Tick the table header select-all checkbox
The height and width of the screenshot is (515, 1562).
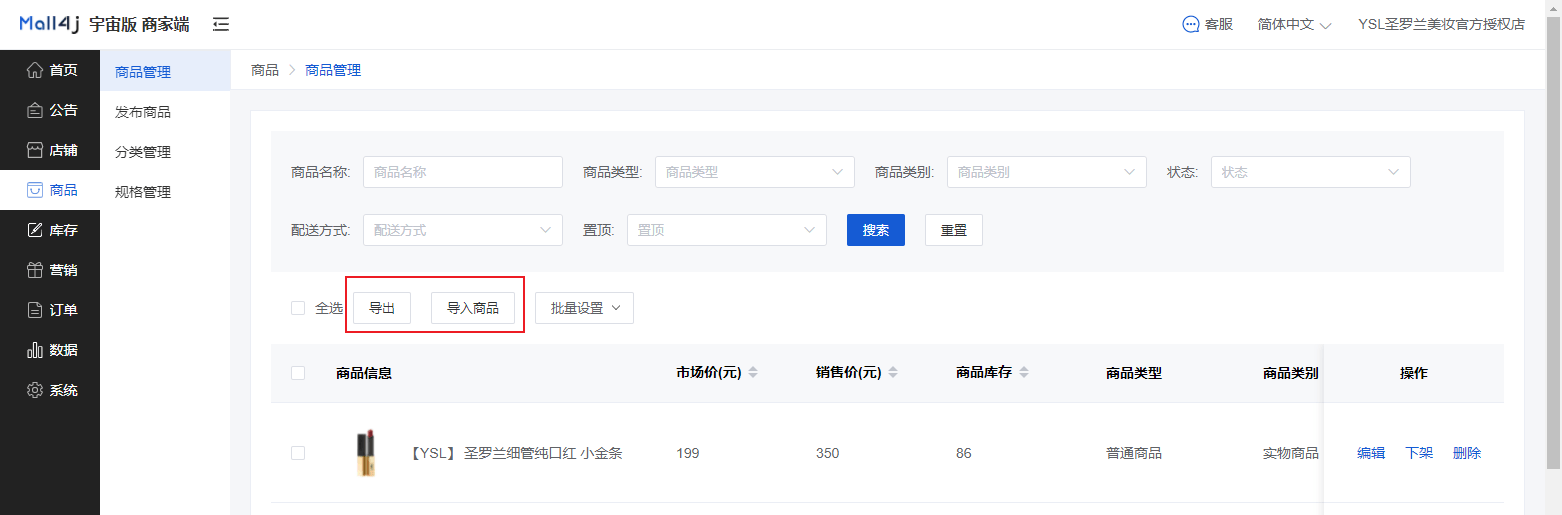[x=298, y=373]
